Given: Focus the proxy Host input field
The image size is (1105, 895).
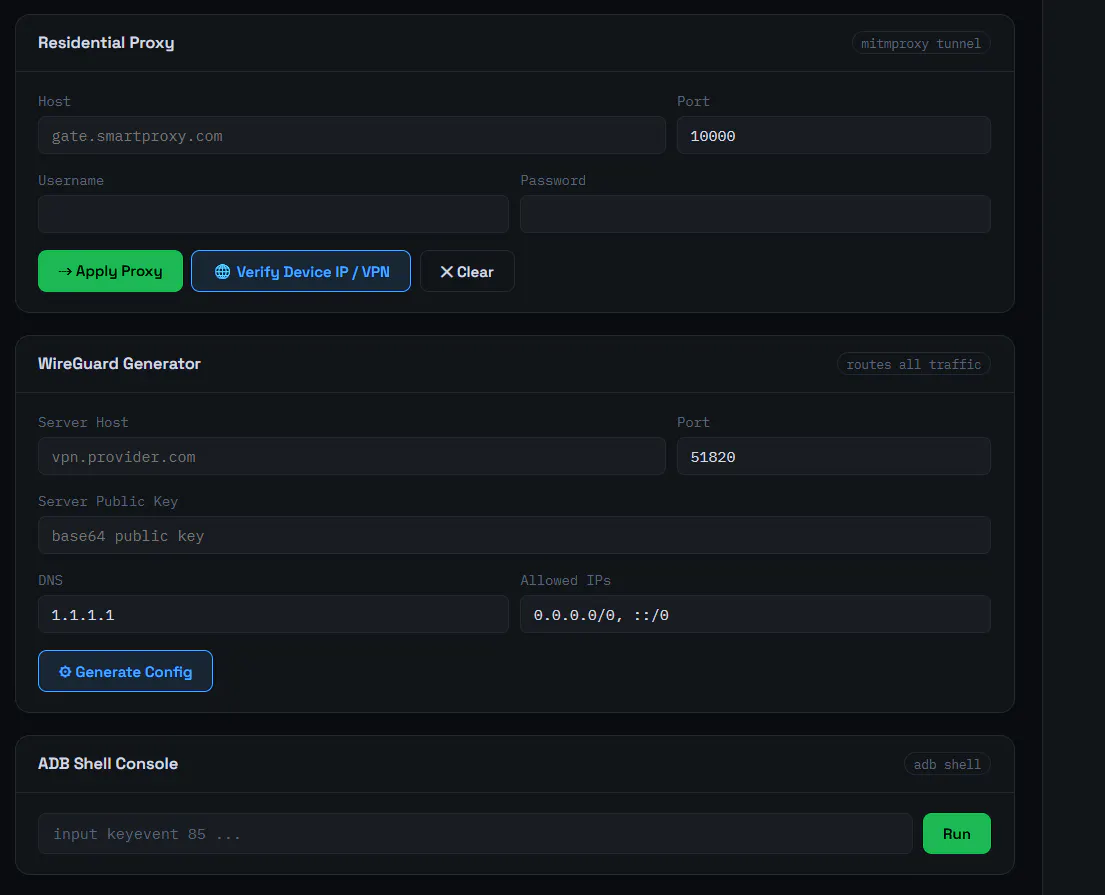Looking at the screenshot, I should pyautogui.click(x=352, y=135).
